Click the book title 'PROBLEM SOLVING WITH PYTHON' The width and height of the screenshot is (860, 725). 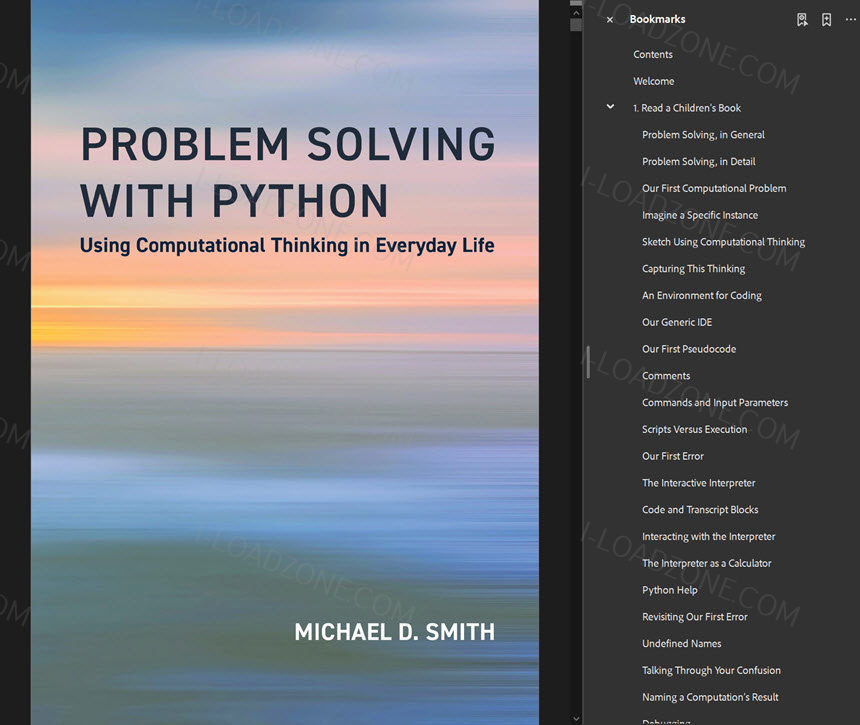[x=288, y=172]
